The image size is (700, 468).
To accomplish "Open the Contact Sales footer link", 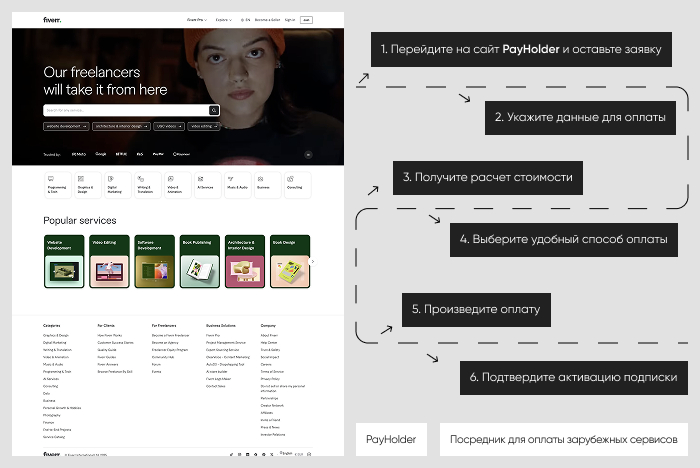I will [216, 386].
